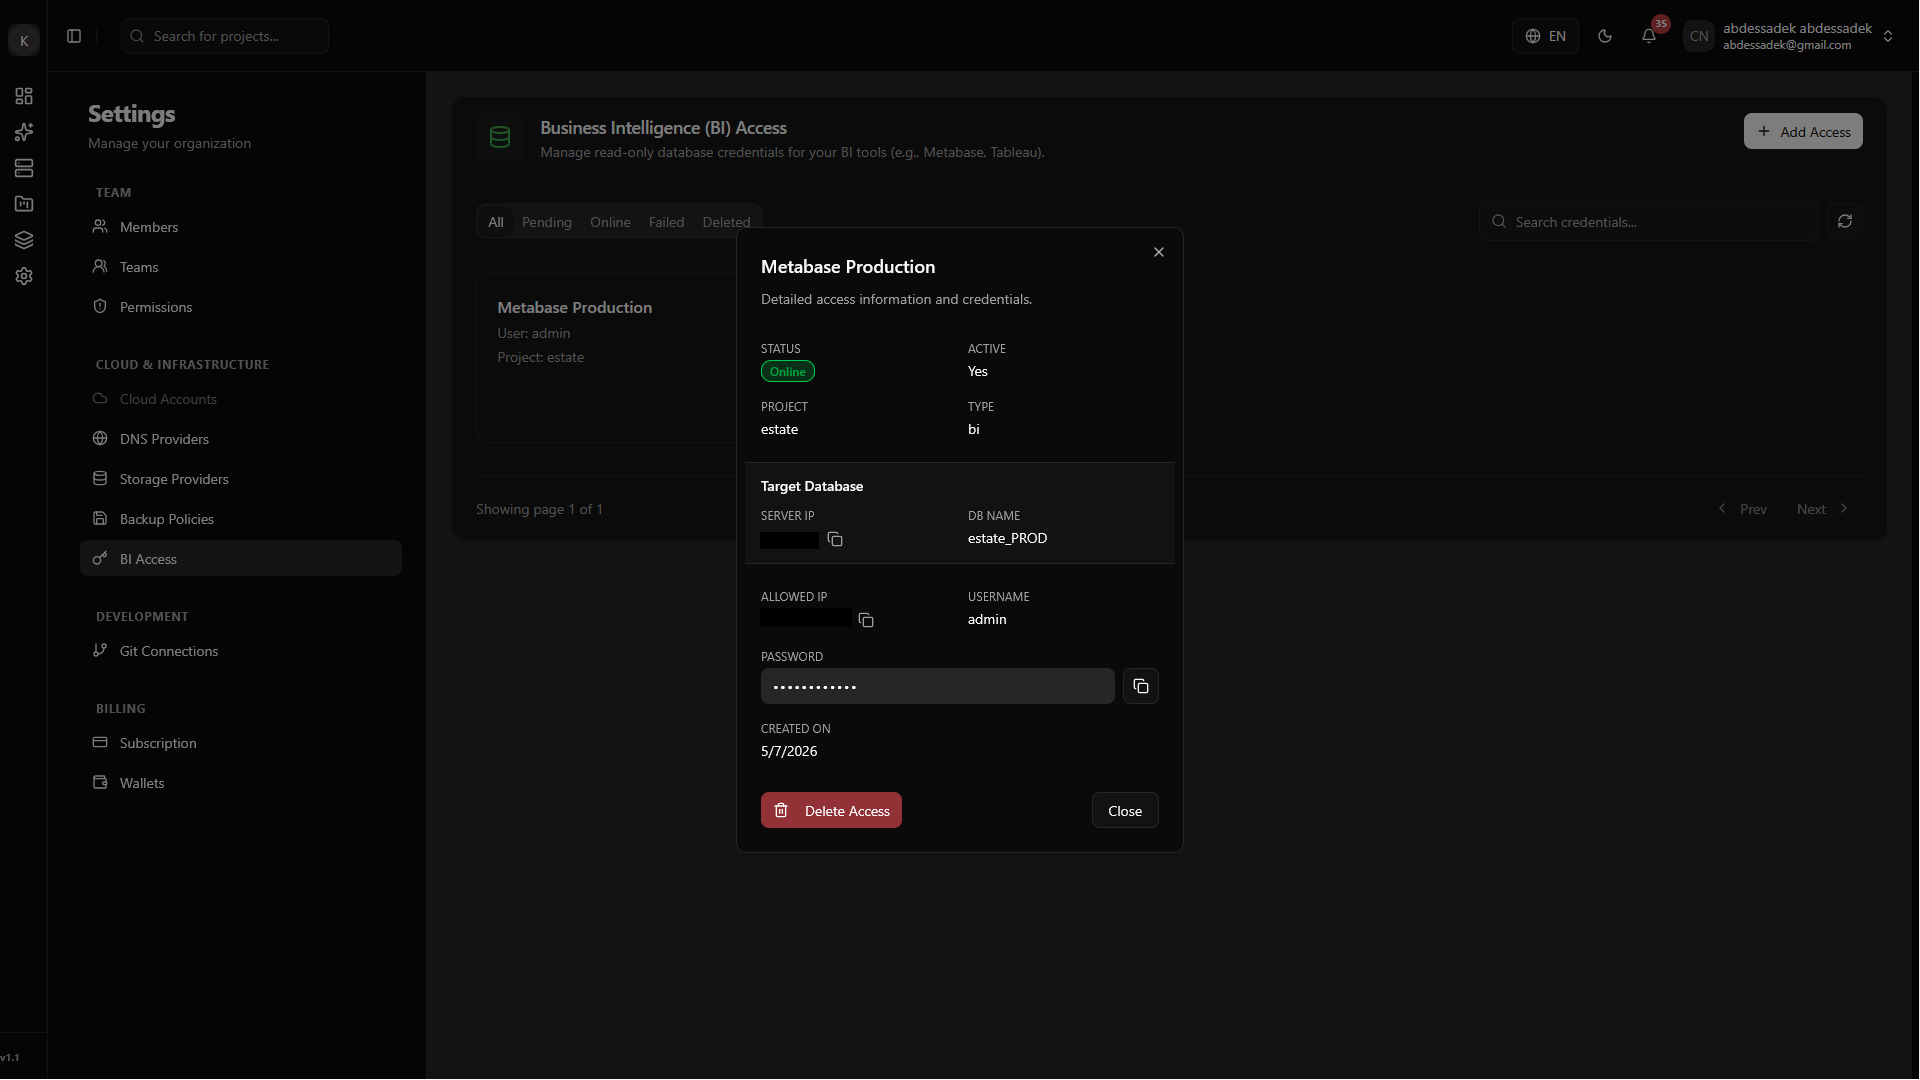Select the Pending filter tab
1920x1080 pixels.
click(547, 222)
